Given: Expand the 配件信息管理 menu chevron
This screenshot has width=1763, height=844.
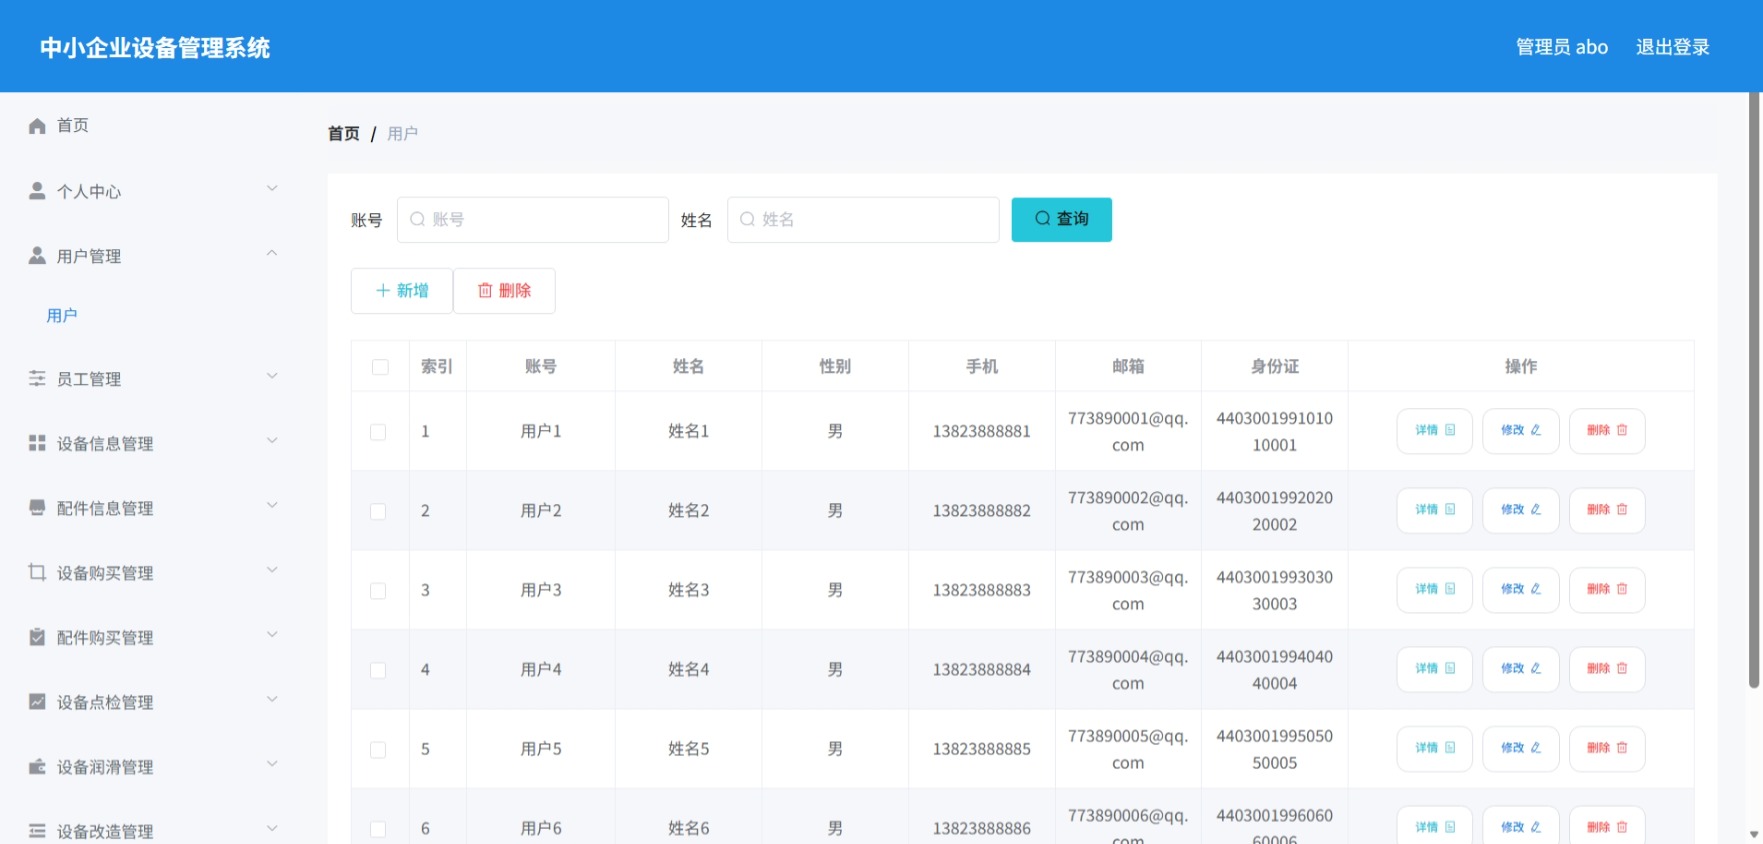Looking at the screenshot, I should [272, 505].
